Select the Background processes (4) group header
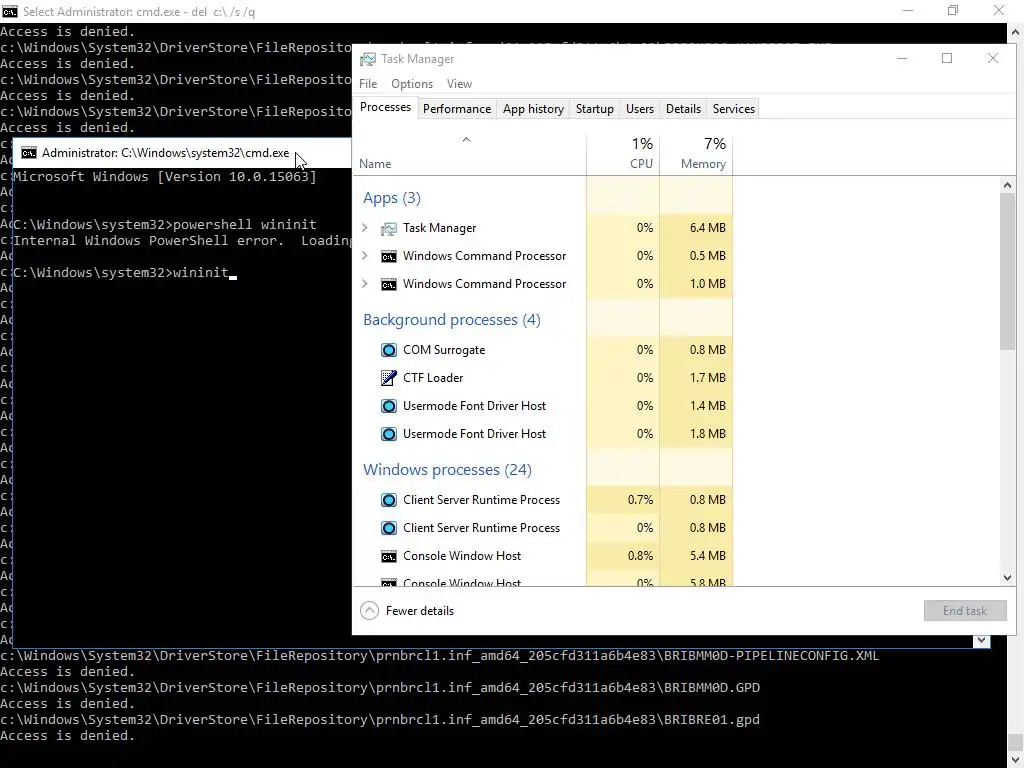This screenshot has height=768, width=1024. [451, 320]
